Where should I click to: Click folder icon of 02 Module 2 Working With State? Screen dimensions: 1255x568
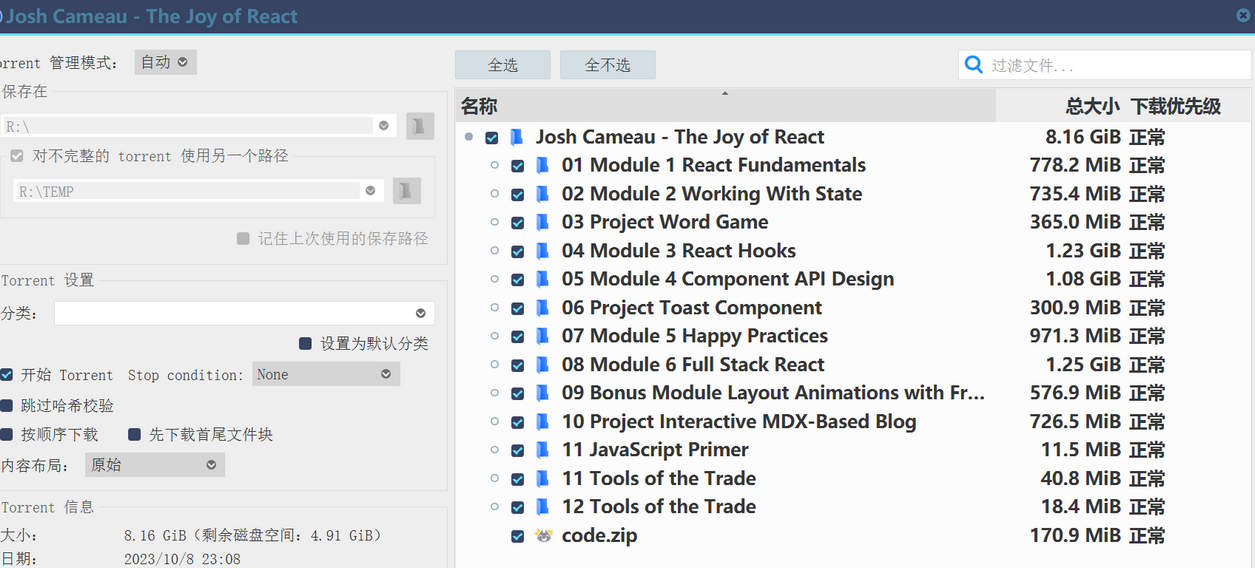(x=542, y=194)
